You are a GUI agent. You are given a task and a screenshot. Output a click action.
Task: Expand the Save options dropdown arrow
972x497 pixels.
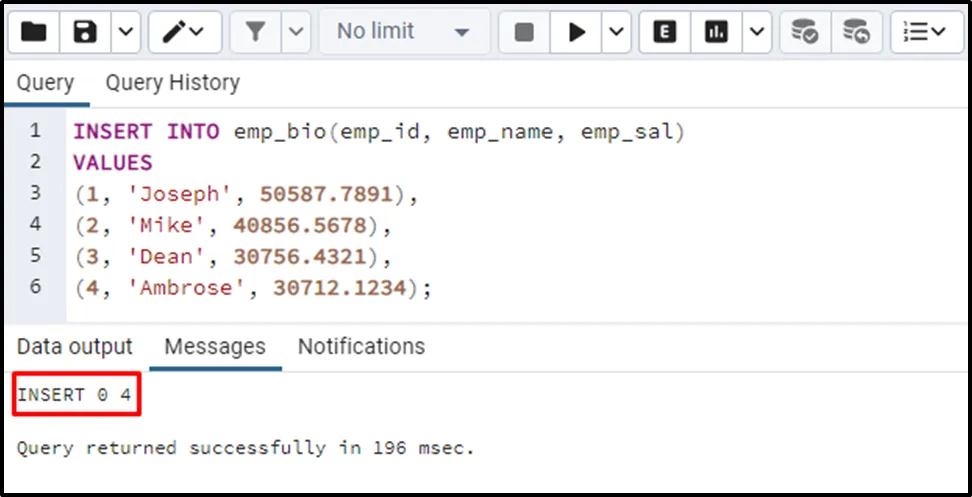click(125, 32)
